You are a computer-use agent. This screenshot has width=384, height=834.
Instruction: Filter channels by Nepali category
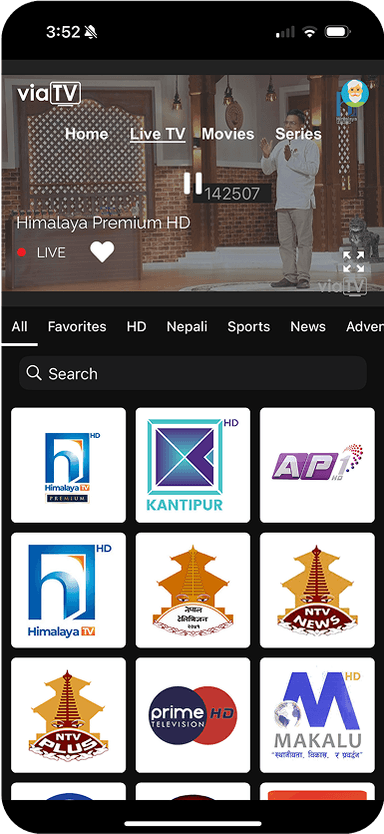(187, 327)
